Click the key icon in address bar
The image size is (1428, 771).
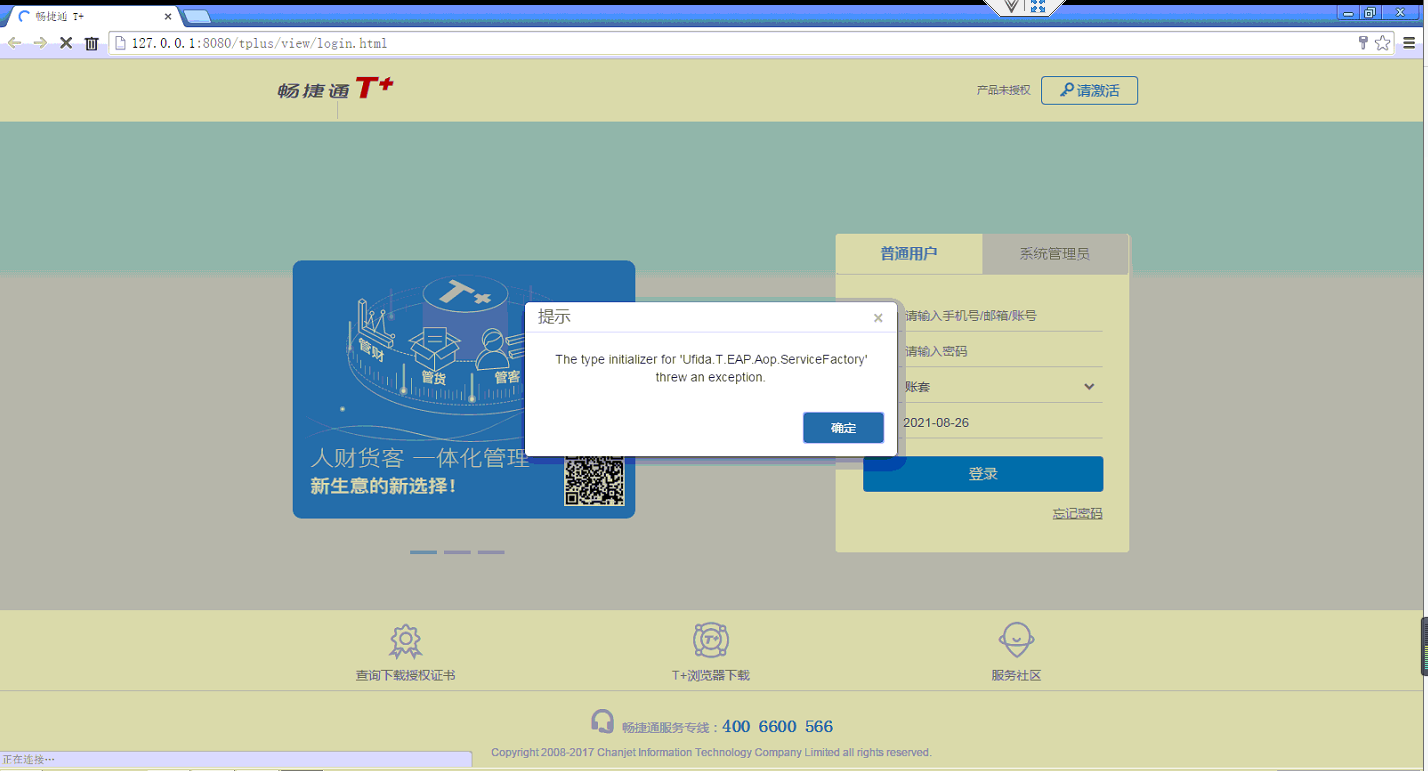(x=1362, y=43)
